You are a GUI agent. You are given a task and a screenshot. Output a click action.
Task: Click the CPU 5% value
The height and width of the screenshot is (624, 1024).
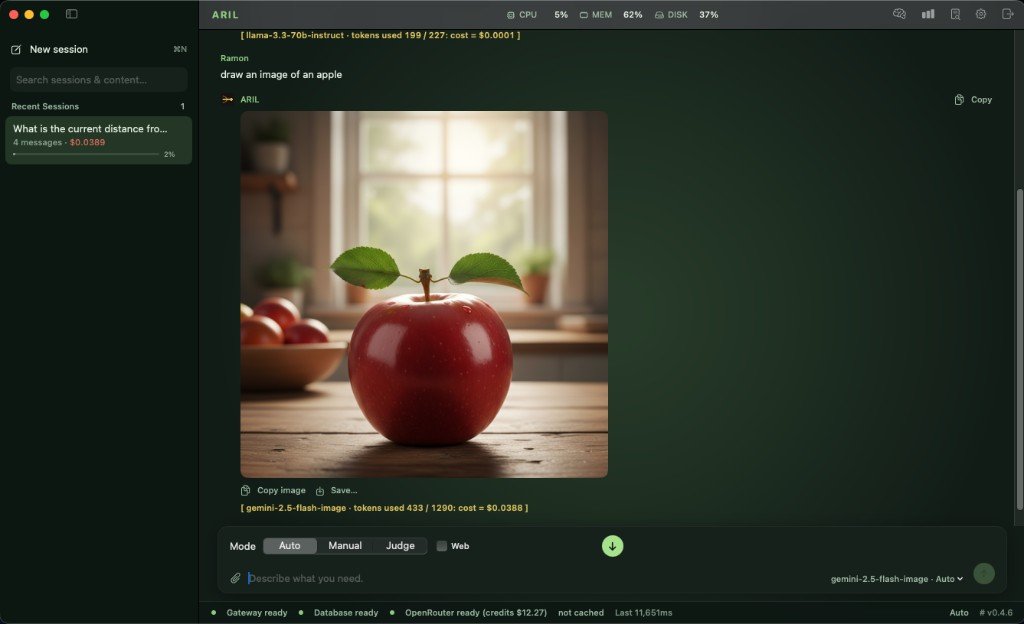pyautogui.click(x=561, y=14)
